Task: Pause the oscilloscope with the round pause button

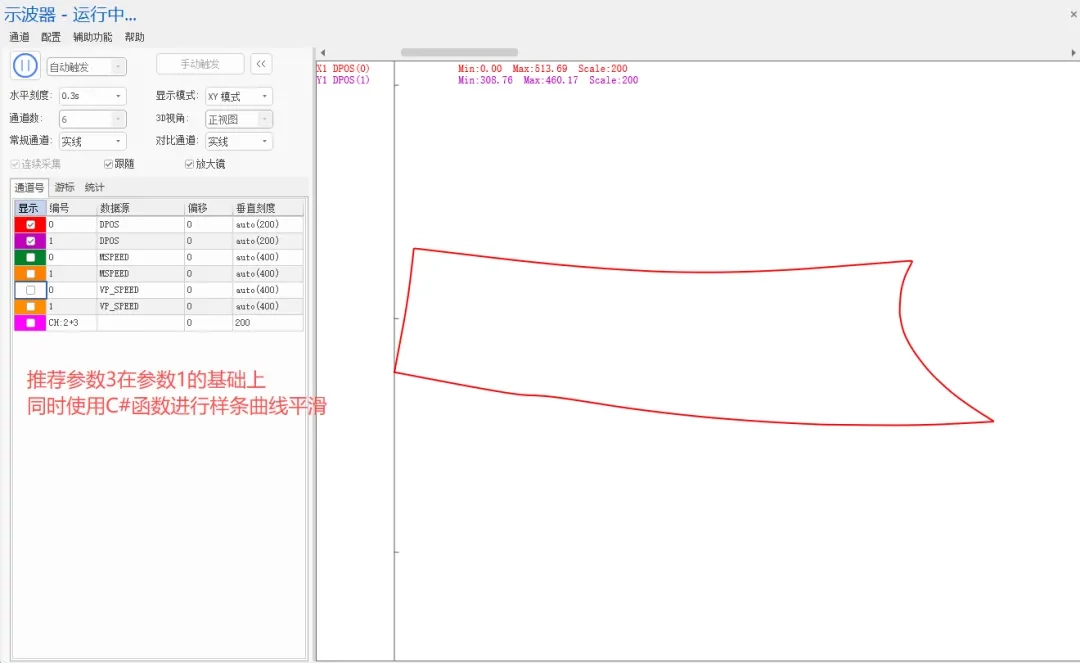Action: [x=25, y=66]
